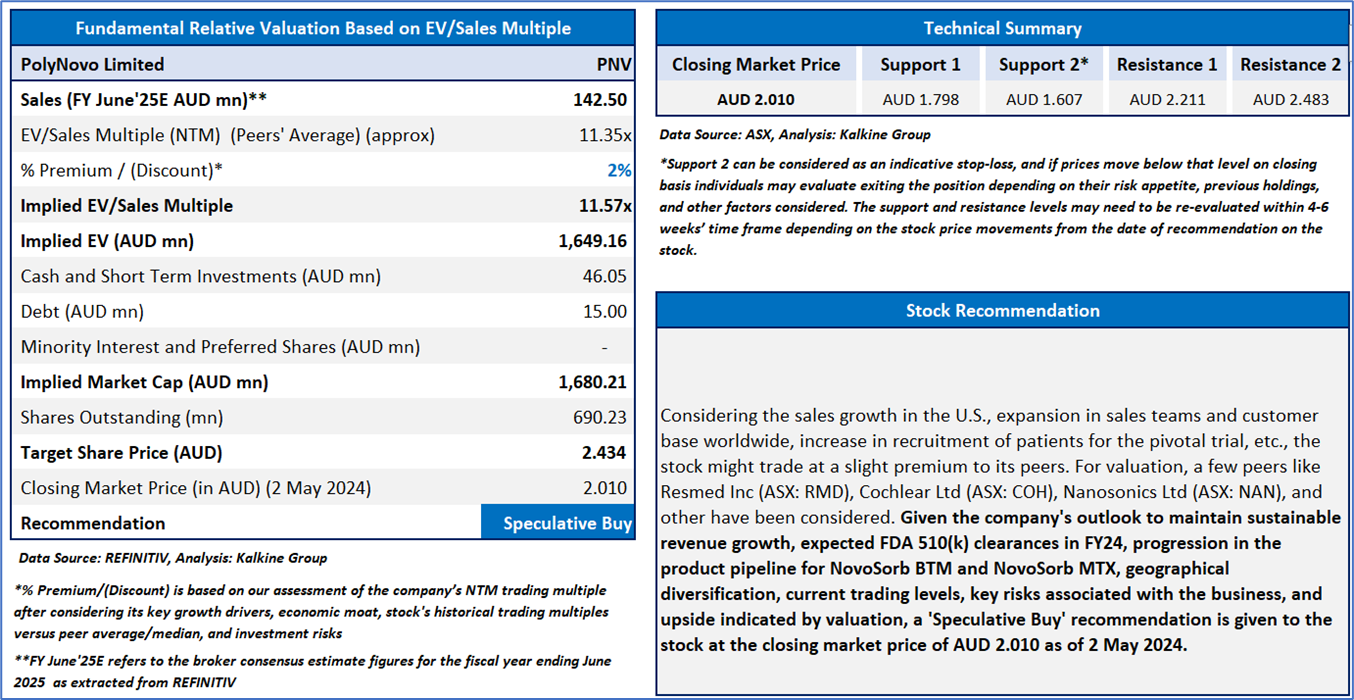Click the Implied EV value 1,649.16
1354x700 pixels.
[594, 241]
